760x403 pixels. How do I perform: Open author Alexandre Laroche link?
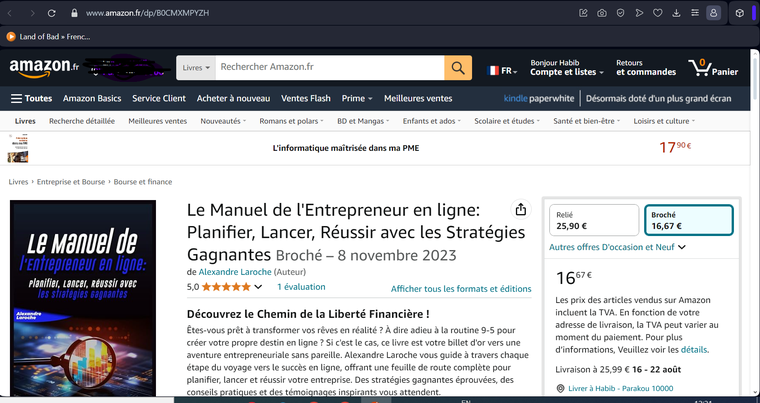tap(235, 272)
